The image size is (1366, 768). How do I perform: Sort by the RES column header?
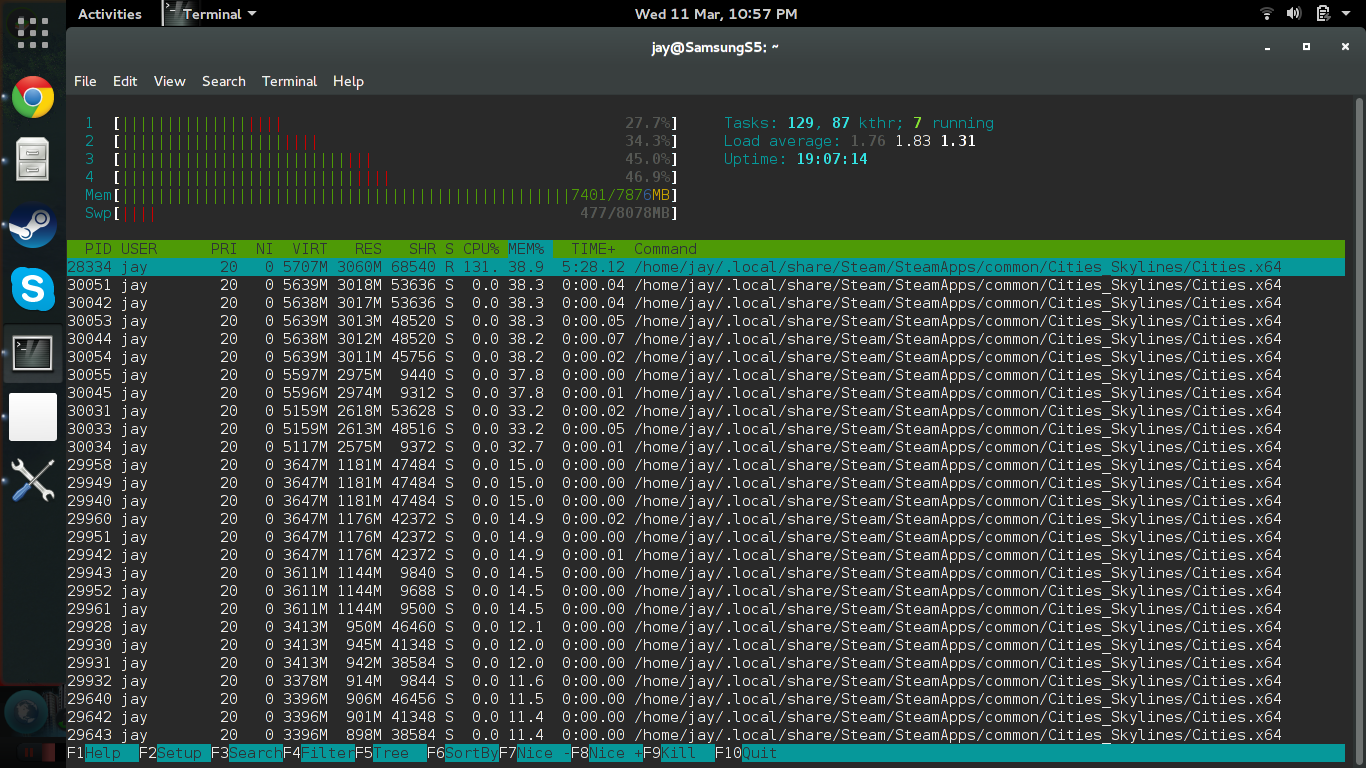pos(368,249)
